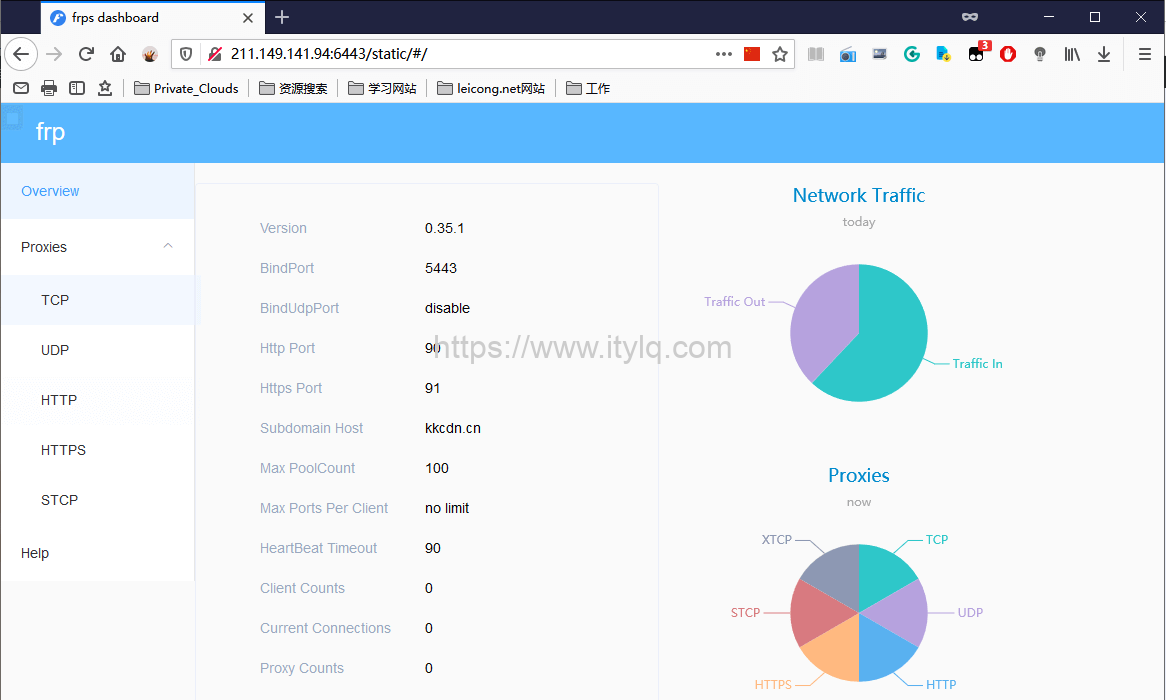Screen dimensions: 1166x700
Task: Expand the 工作 bookmark folder
Action: click(588, 88)
